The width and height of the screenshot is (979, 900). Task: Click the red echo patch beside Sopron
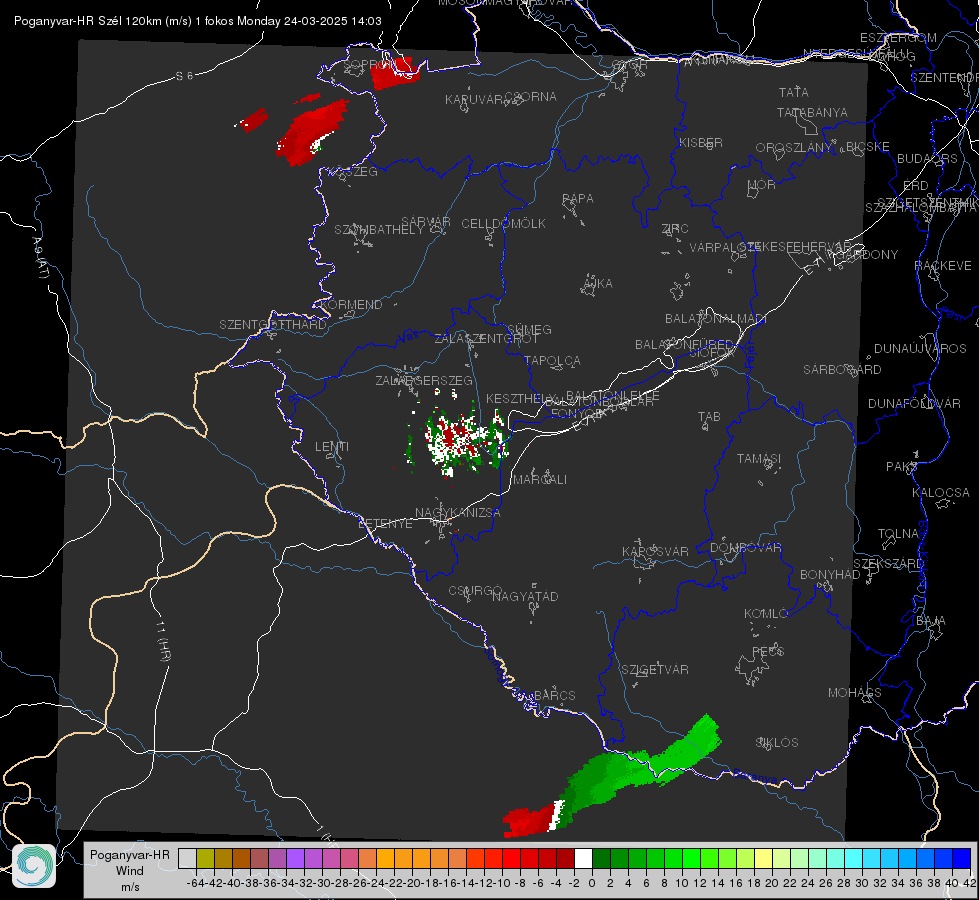pos(394,73)
